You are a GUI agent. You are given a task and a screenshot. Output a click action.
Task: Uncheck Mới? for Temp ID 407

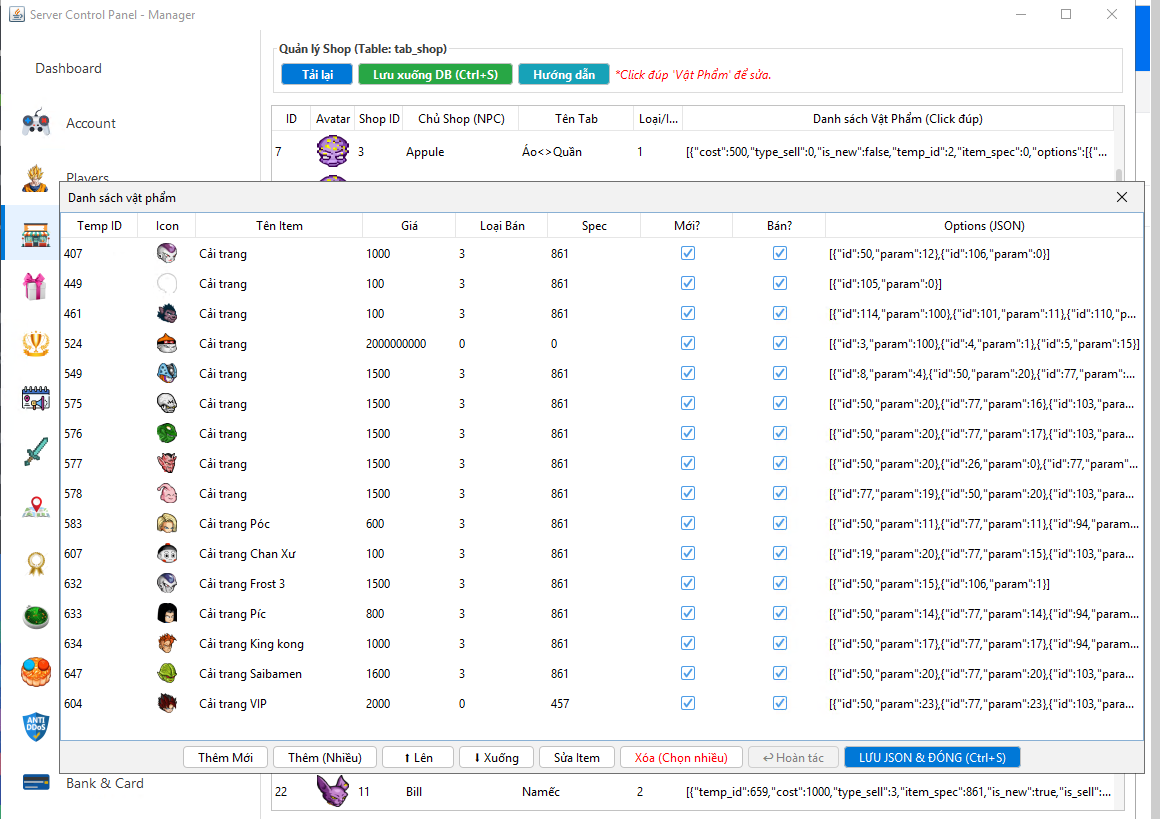688,253
